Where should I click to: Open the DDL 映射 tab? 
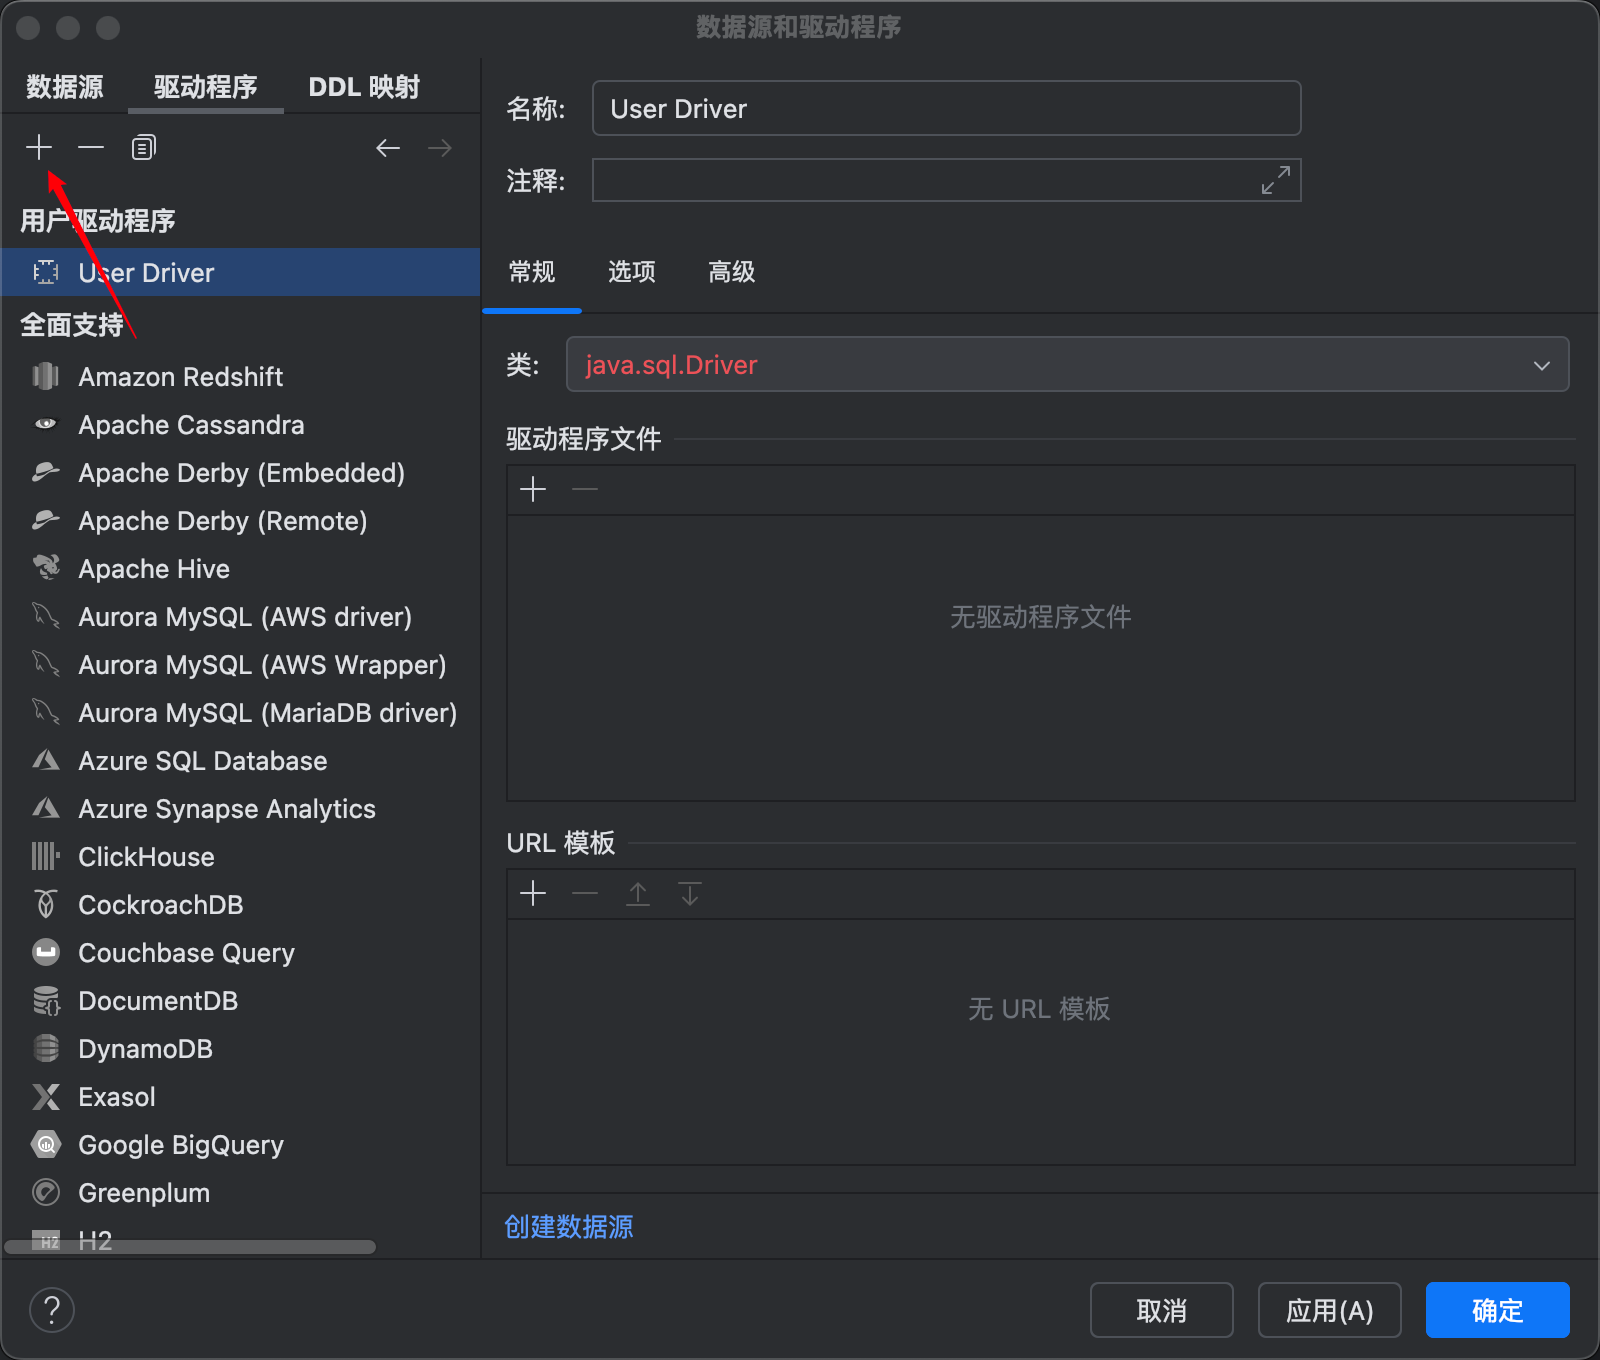[x=364, y=87]
